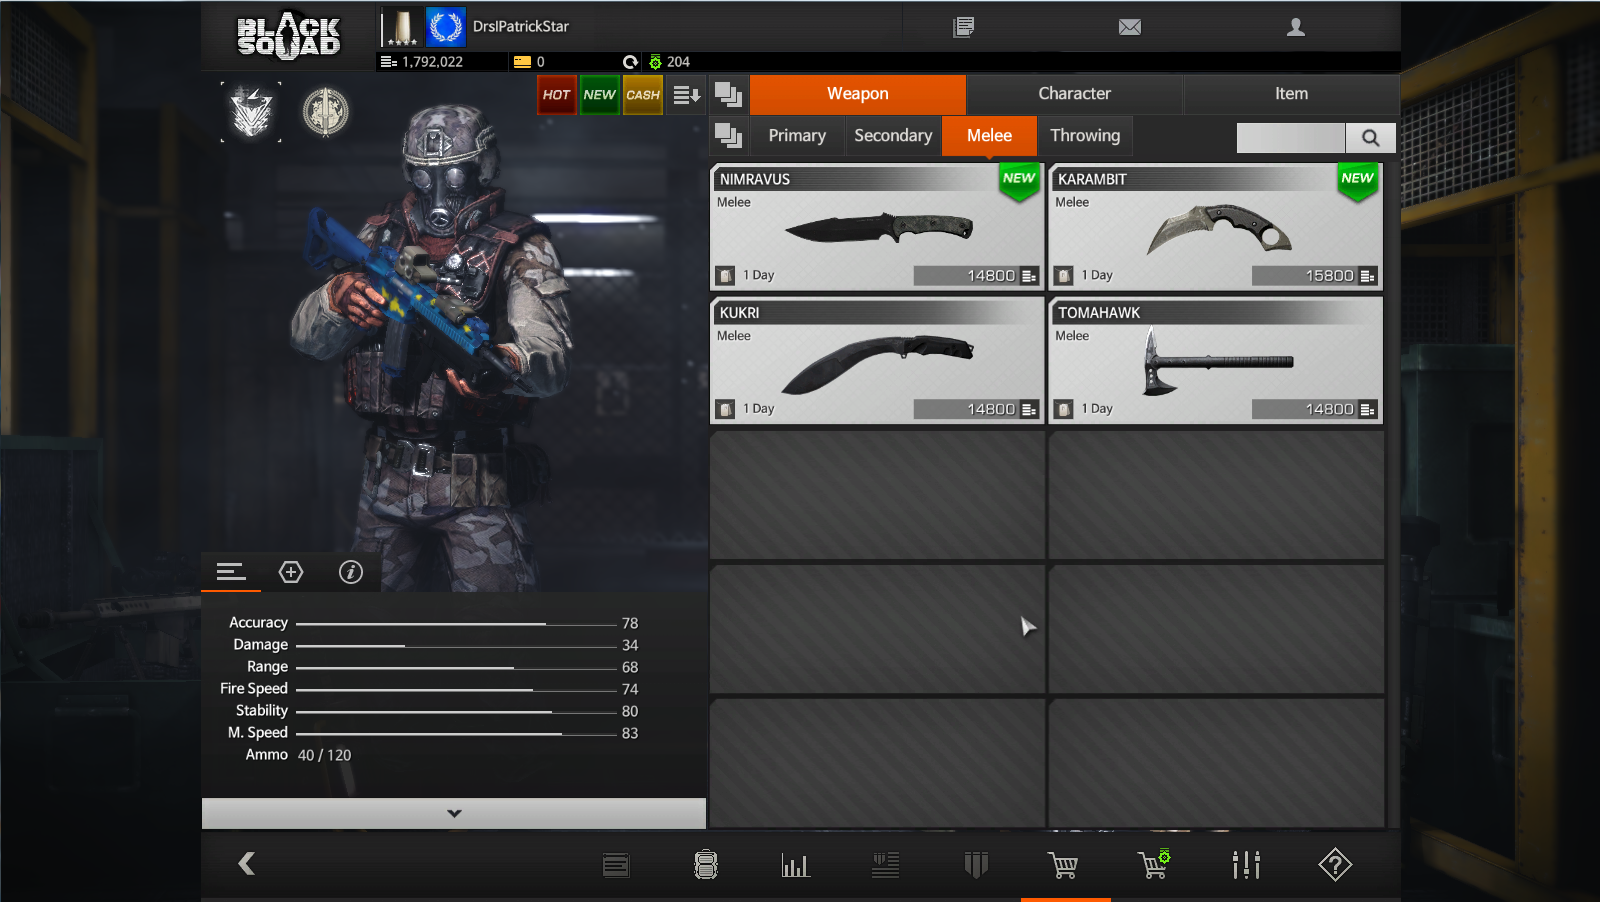The width and height of the screenshot is (1600, 902).
Task: Buy Tomahawk for 14800 gold
Action: [x=1315, y=410]
